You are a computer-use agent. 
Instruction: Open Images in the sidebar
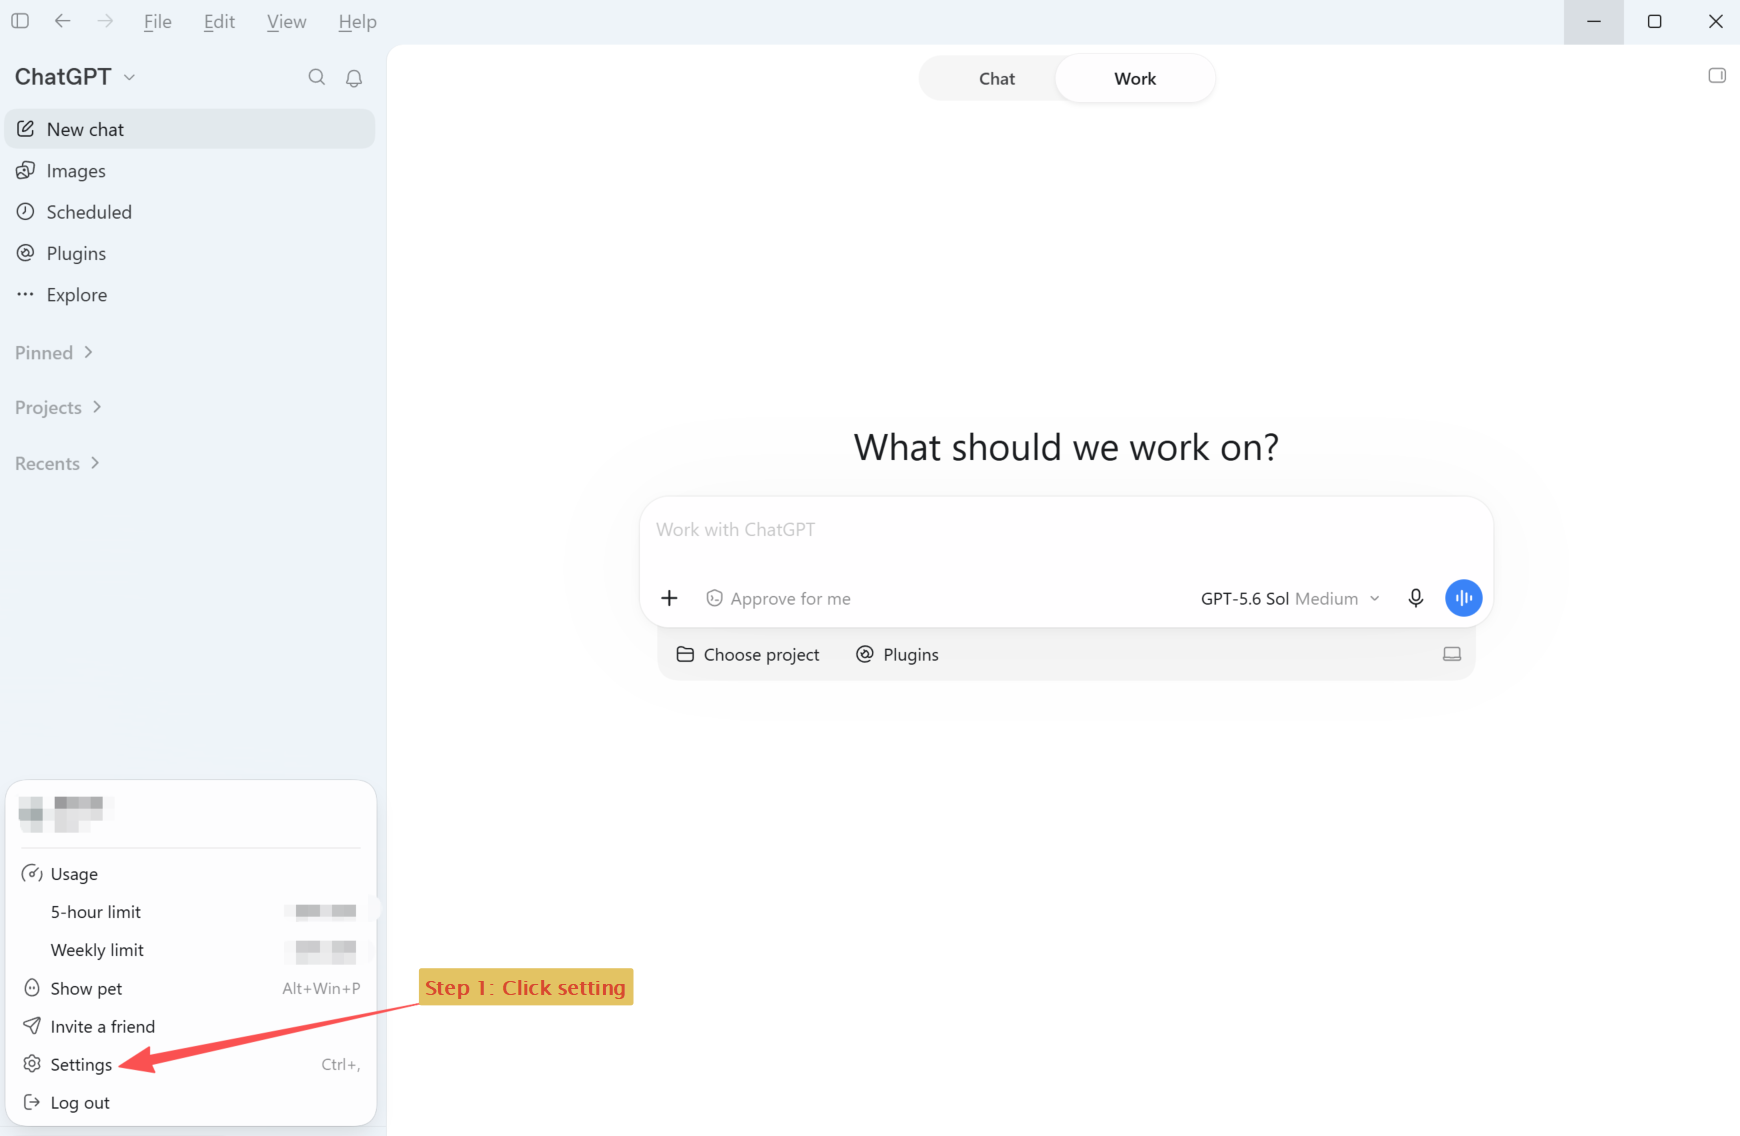(190, 171)
